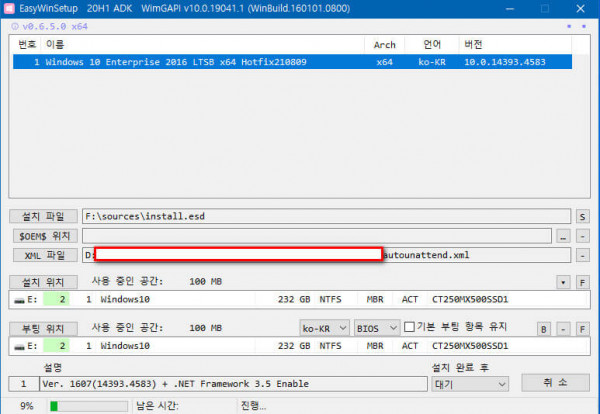Click the 10.0.14393.4583 version cell
Viewport: 600px width, 414px height.
point(505,62)
